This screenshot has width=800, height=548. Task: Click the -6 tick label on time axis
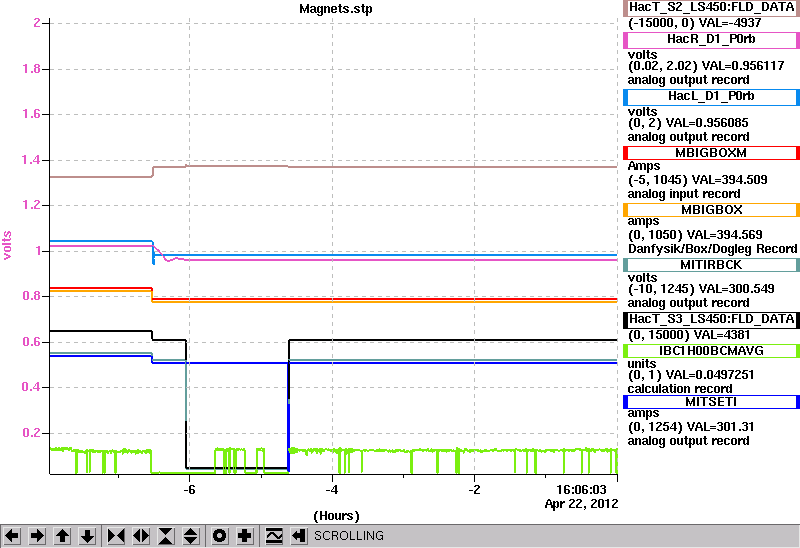189,490
